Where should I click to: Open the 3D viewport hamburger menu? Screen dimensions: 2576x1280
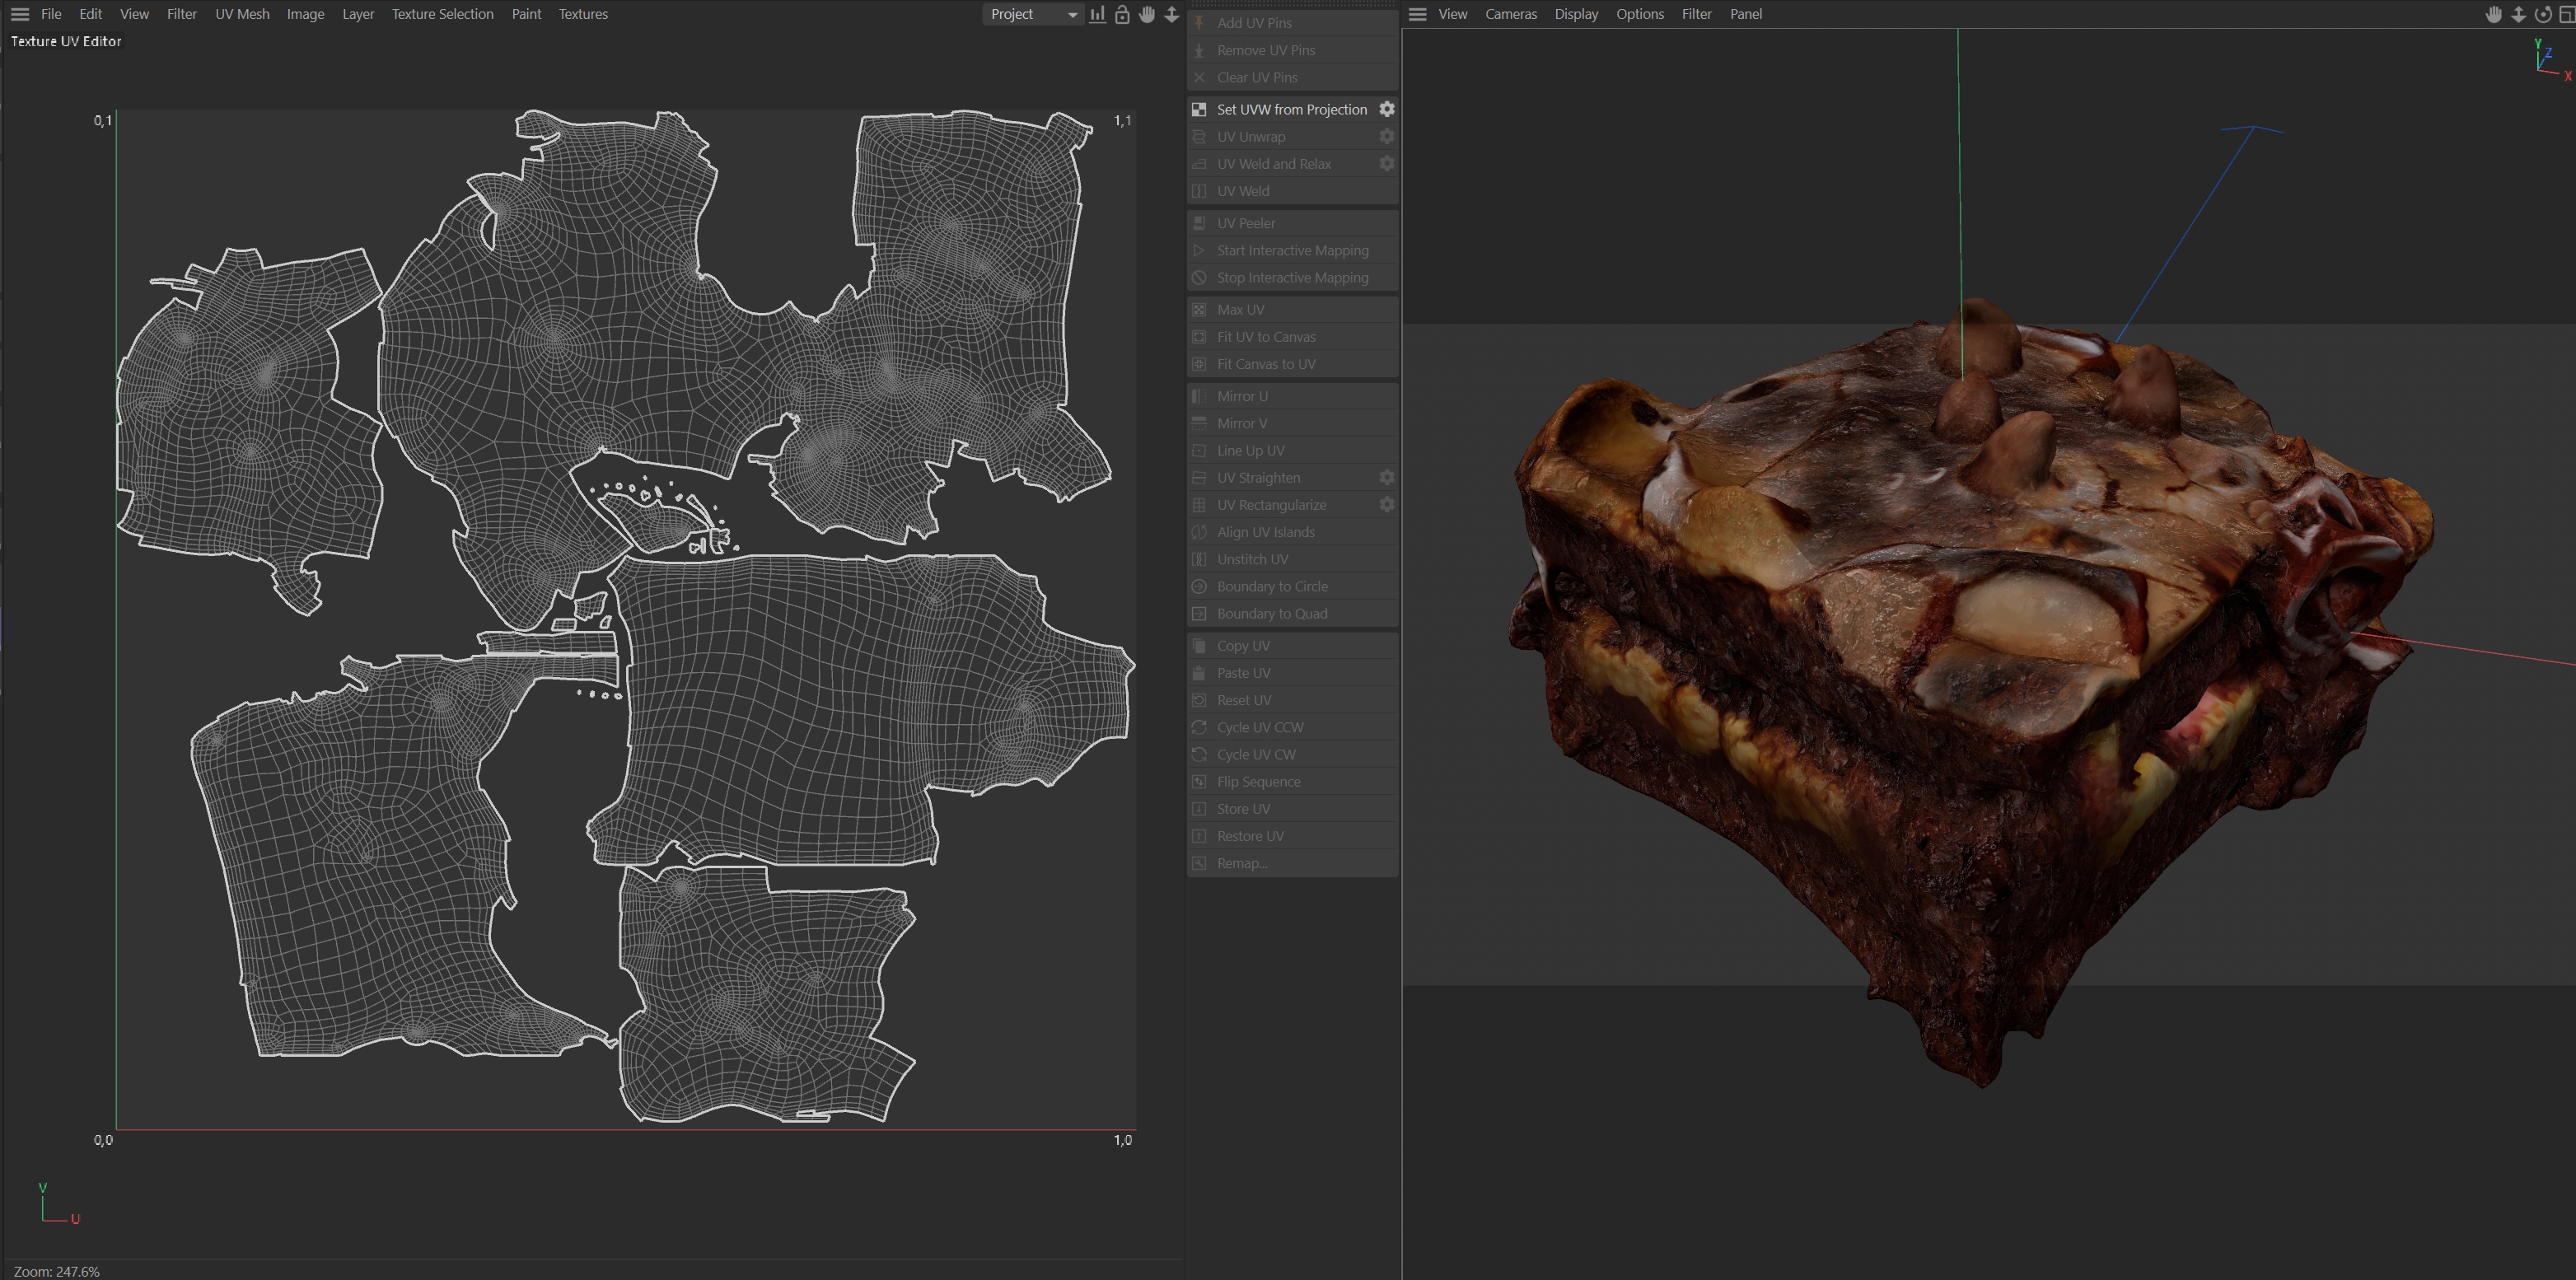point(1417,14)
